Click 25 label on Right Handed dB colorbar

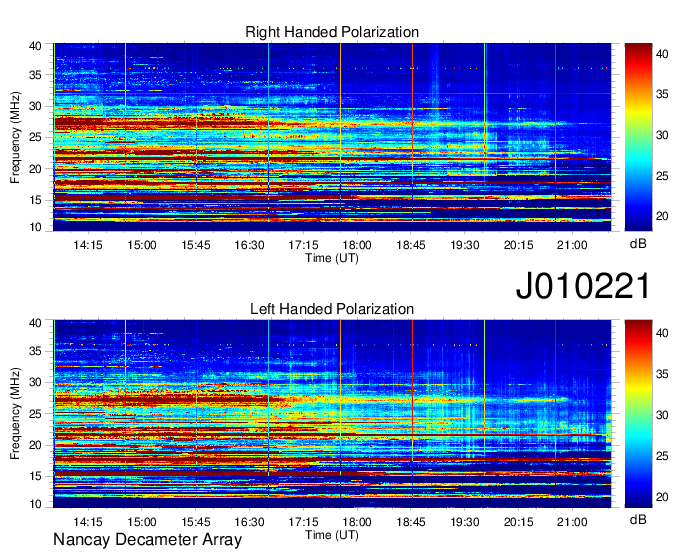662,176
